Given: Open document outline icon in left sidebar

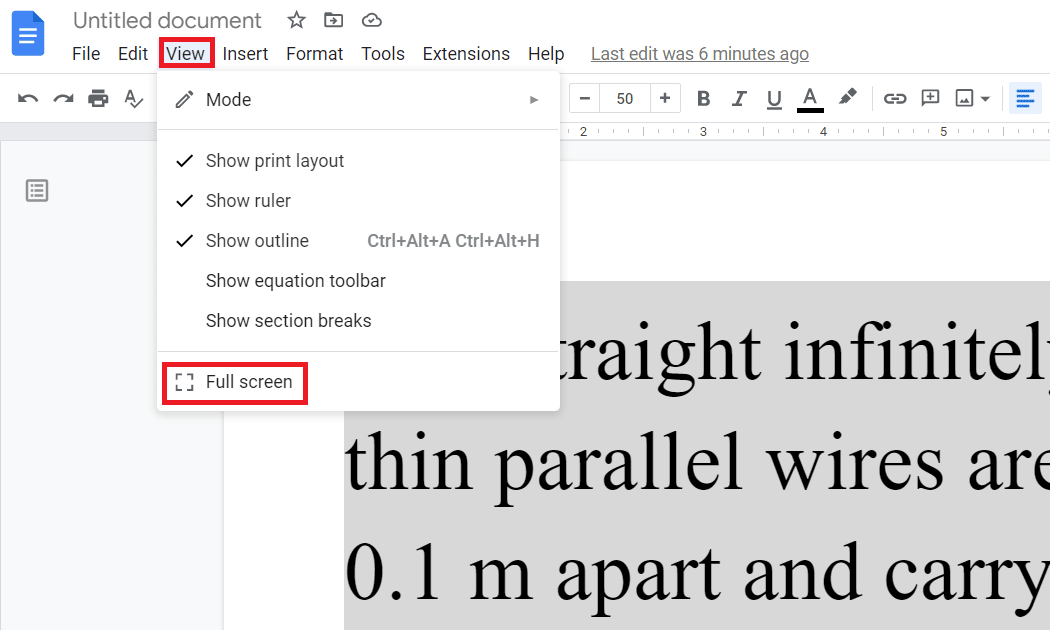Looking at the screenshot, I should pyautogui.click(x=37, y=191).
